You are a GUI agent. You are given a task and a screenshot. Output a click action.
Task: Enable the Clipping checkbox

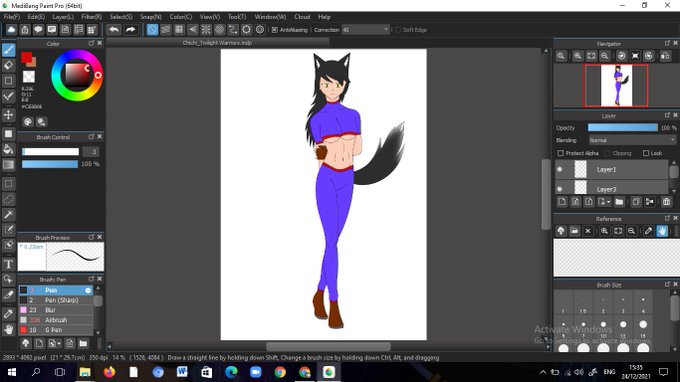[x=608, y=153]
